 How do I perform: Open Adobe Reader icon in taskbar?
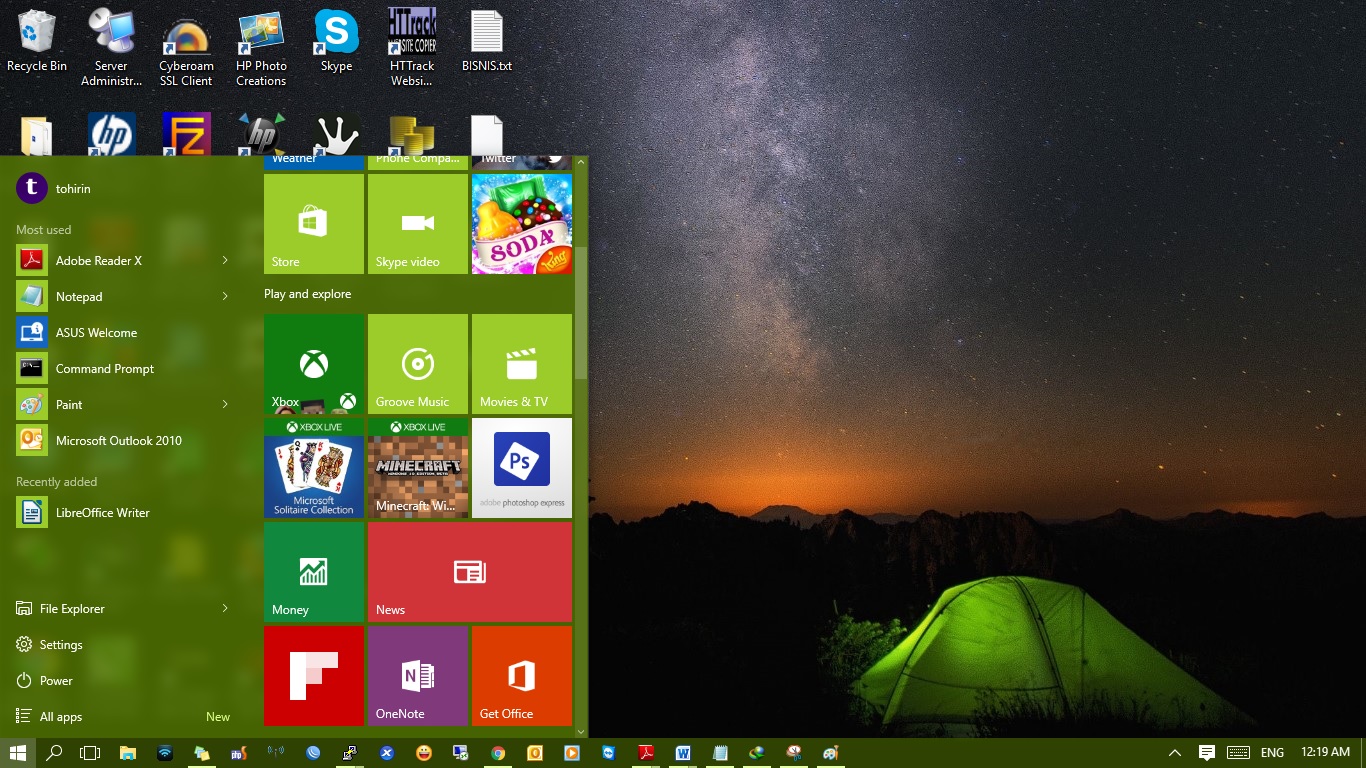point(646,753)
